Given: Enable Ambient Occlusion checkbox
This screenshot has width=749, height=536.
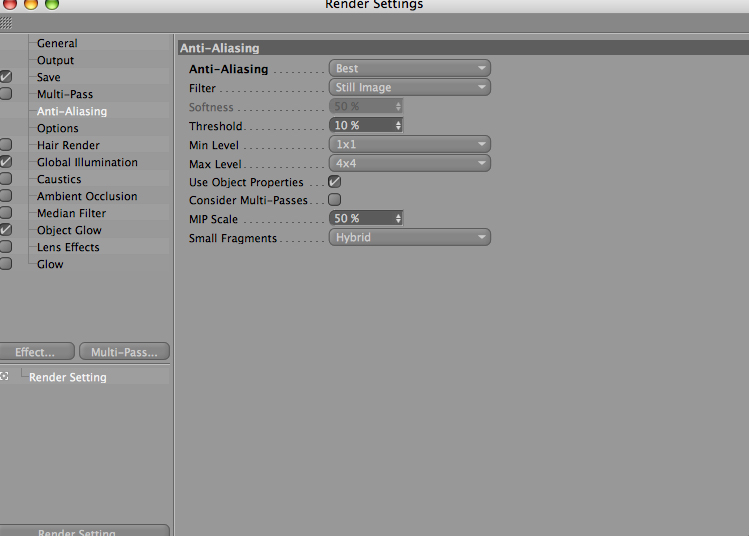Looking at the screenshot, I should coord(6,196).
